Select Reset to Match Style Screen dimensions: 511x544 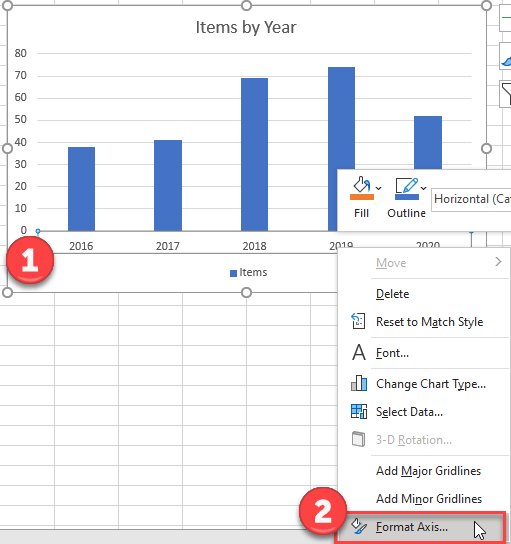pos(429,322)
